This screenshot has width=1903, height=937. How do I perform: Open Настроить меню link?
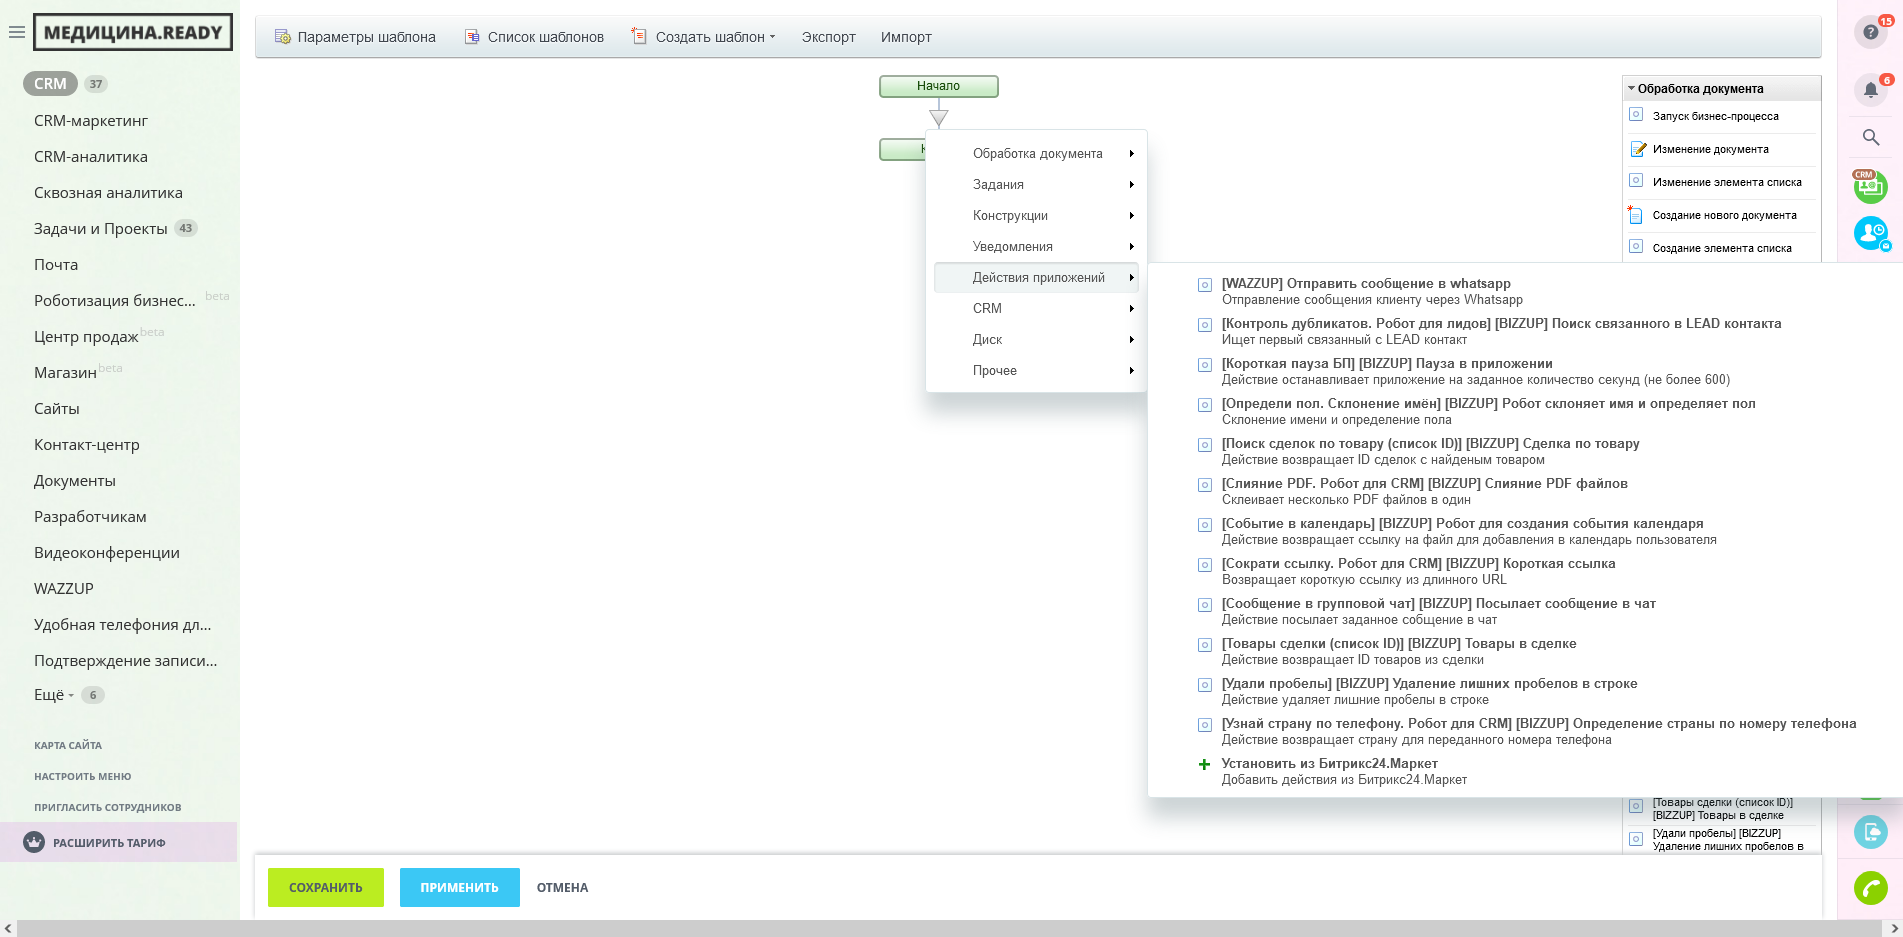pos(82,776)
